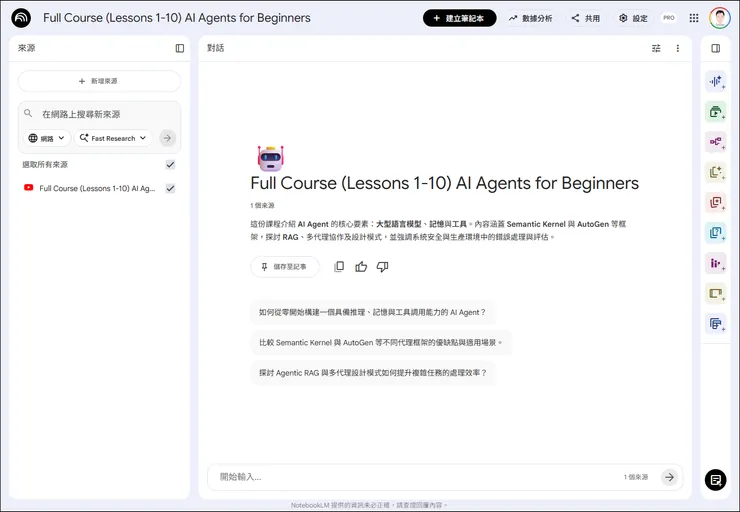Click the 1 個來源 counter in chat input
Screen dimensions: 740x512
pyautogui.click(x=636, y=477)
